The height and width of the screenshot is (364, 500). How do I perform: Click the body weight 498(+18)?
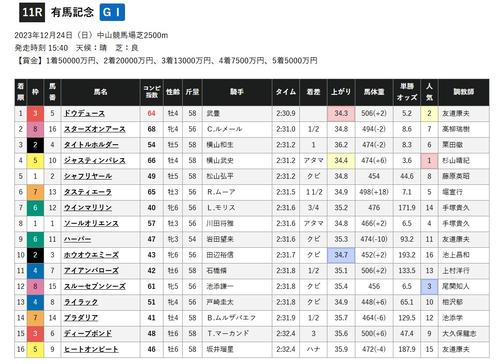tap(374, 192)
